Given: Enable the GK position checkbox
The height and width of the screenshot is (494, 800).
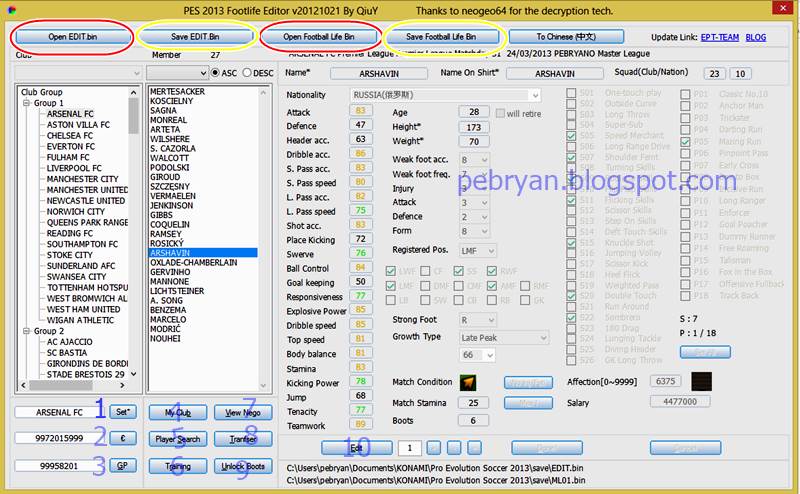Looking at the screenshot, I should point(525,300).
